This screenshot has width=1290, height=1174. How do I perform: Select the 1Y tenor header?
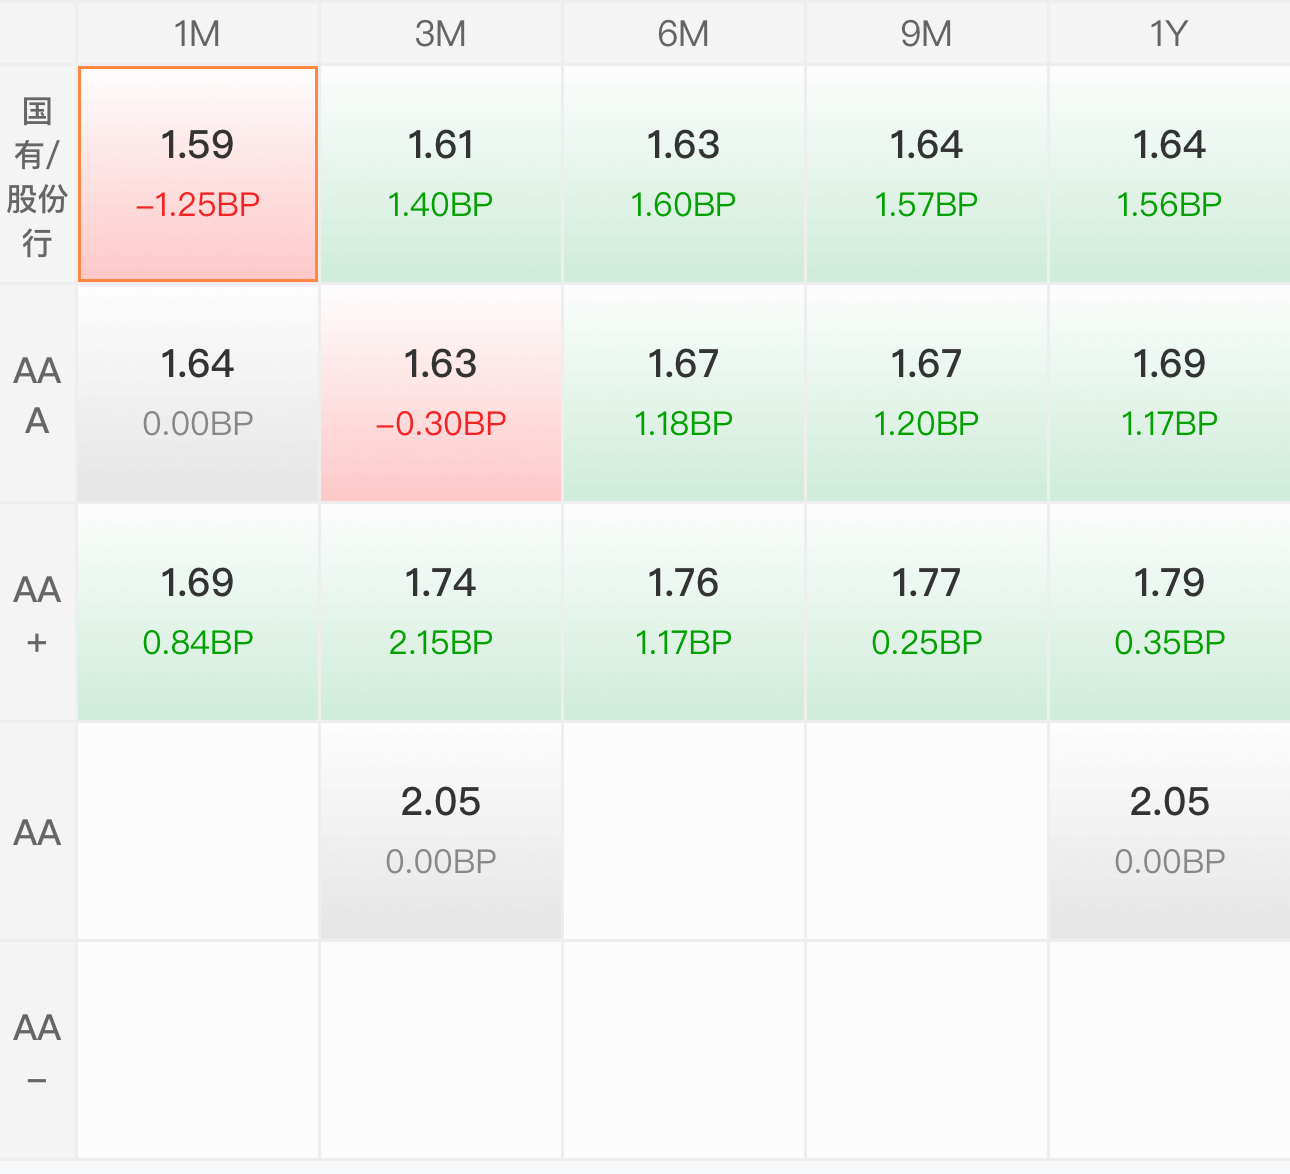pyautogui.click(x=1168, y=34)
